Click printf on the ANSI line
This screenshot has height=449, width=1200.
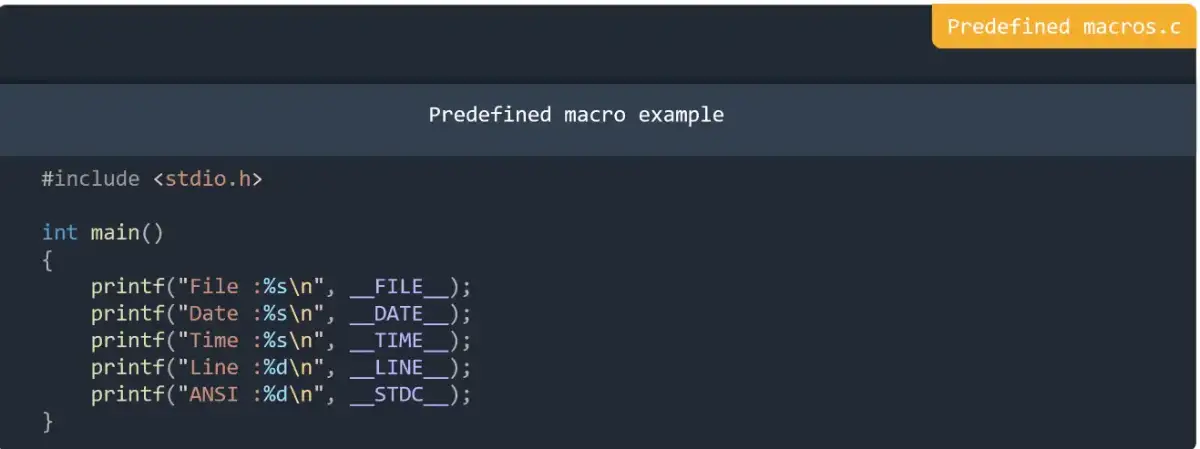tap(127, 395)
